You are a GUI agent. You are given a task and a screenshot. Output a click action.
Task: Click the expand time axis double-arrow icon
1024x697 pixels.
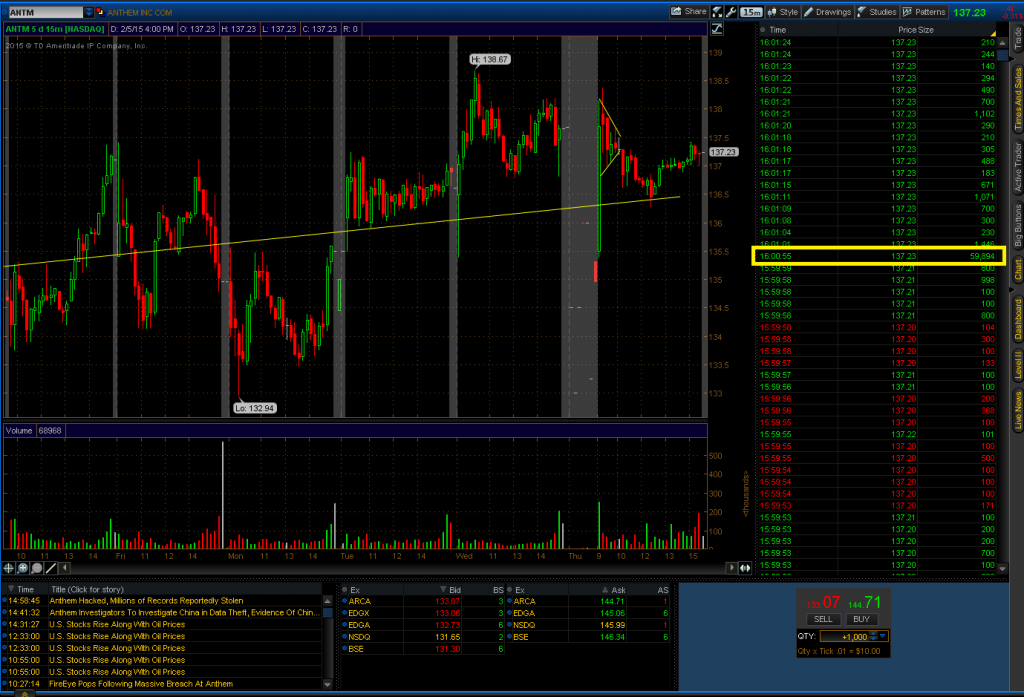pyautogui.click(x=745, y=568)
